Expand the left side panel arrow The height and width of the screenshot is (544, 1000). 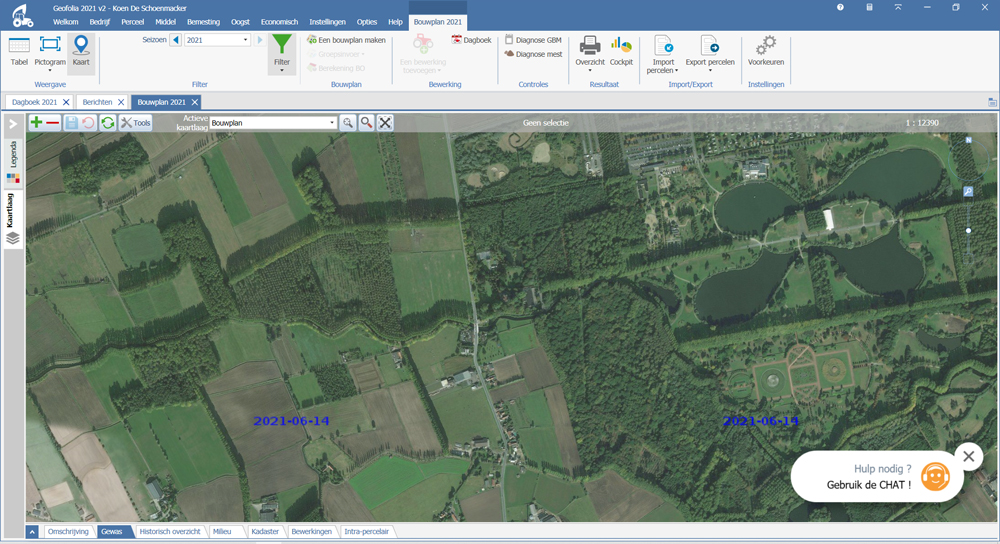tap(13, 124)
